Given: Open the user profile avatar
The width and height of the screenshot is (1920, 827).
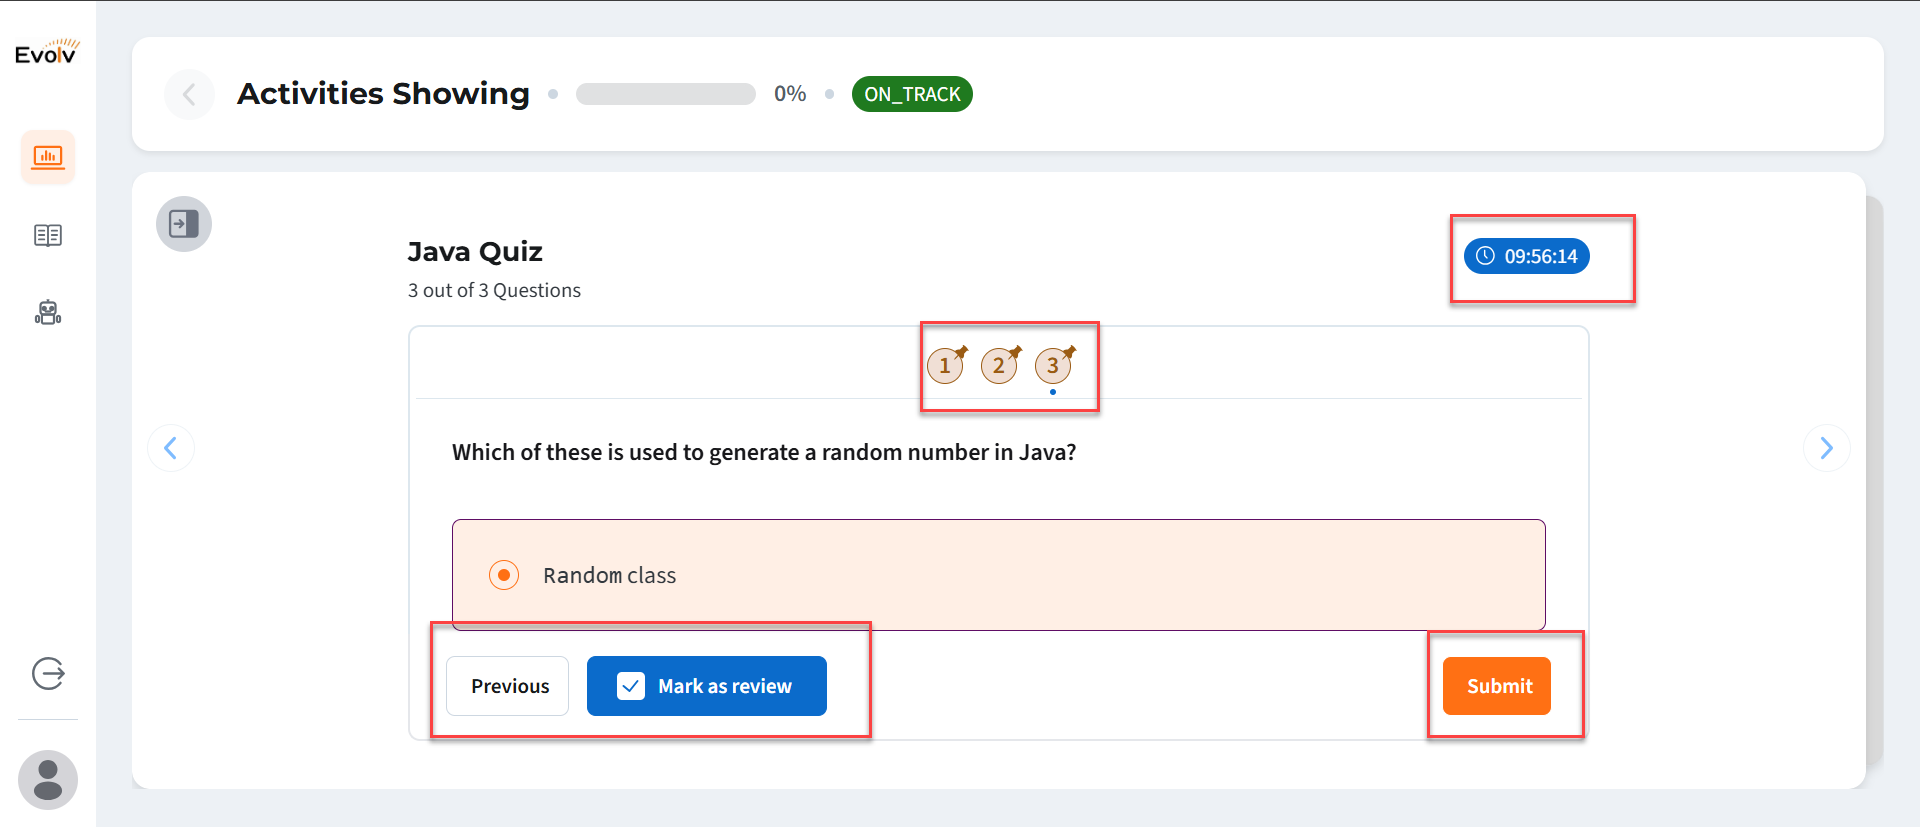Looking at the screenshot, I should 48,780.
